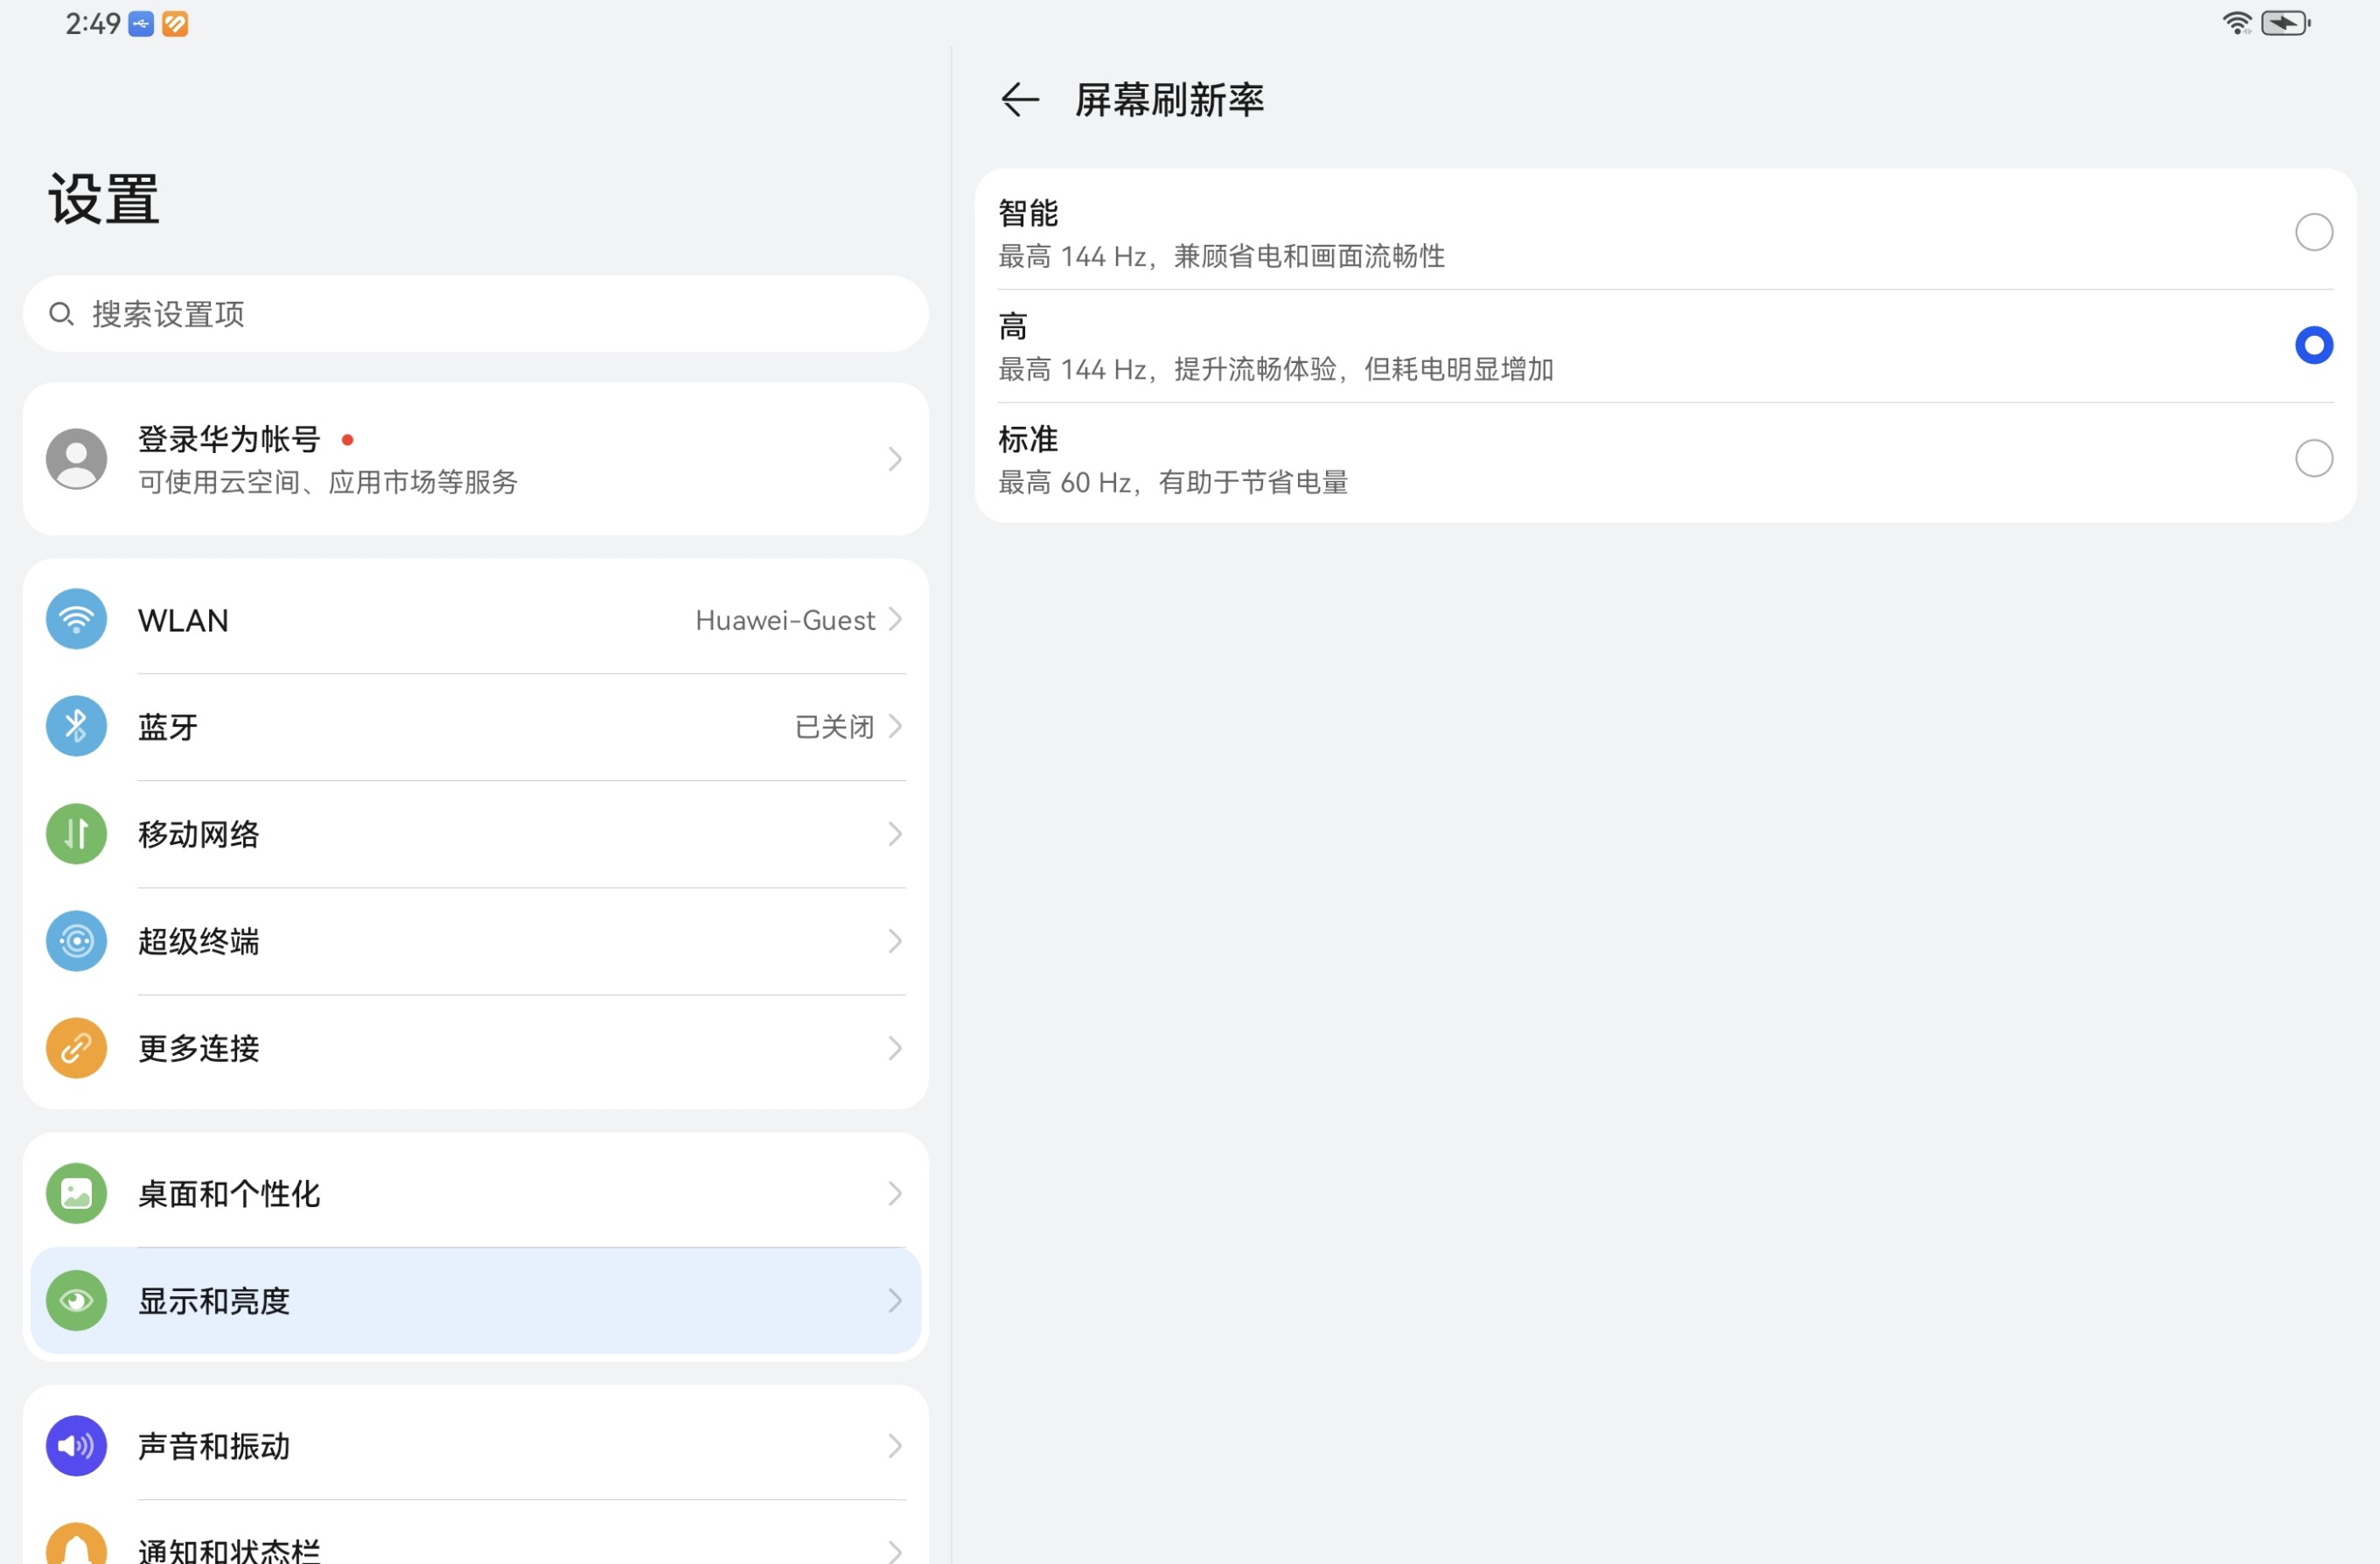Click the blue WLAN wifi icon

(x=76, y=620)
